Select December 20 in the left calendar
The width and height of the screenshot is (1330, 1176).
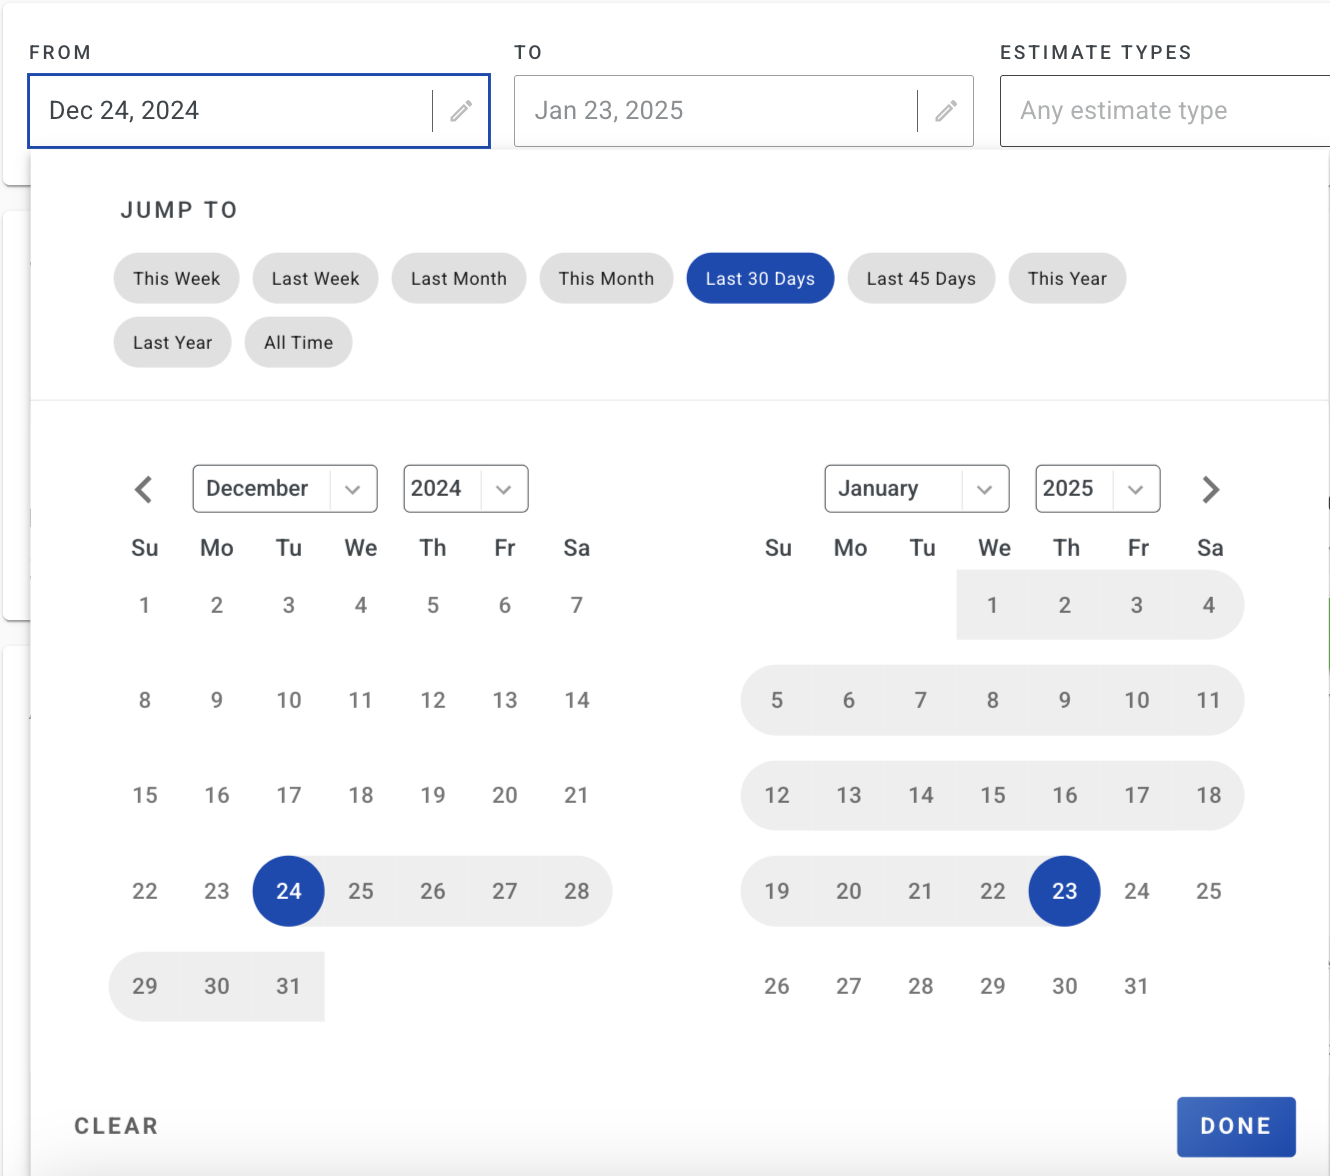coord(505,795)
